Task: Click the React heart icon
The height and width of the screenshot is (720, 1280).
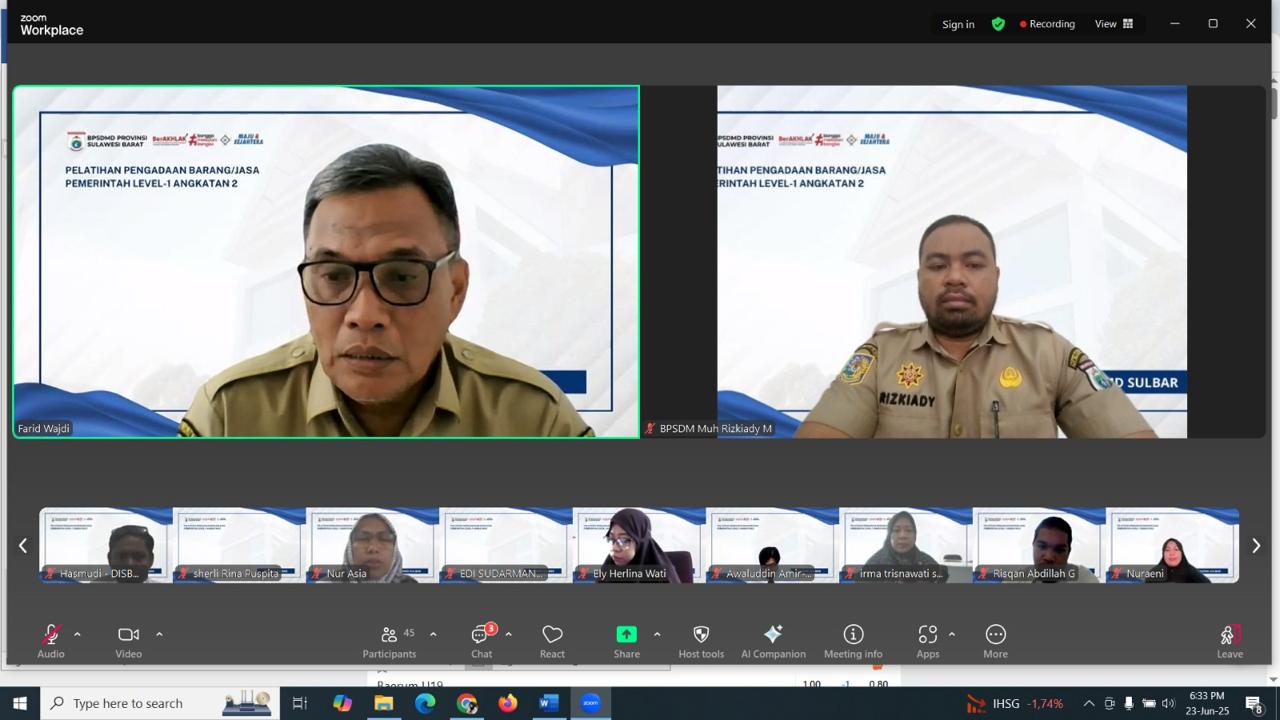Action: pyautogui.click(x=552, y=641)
